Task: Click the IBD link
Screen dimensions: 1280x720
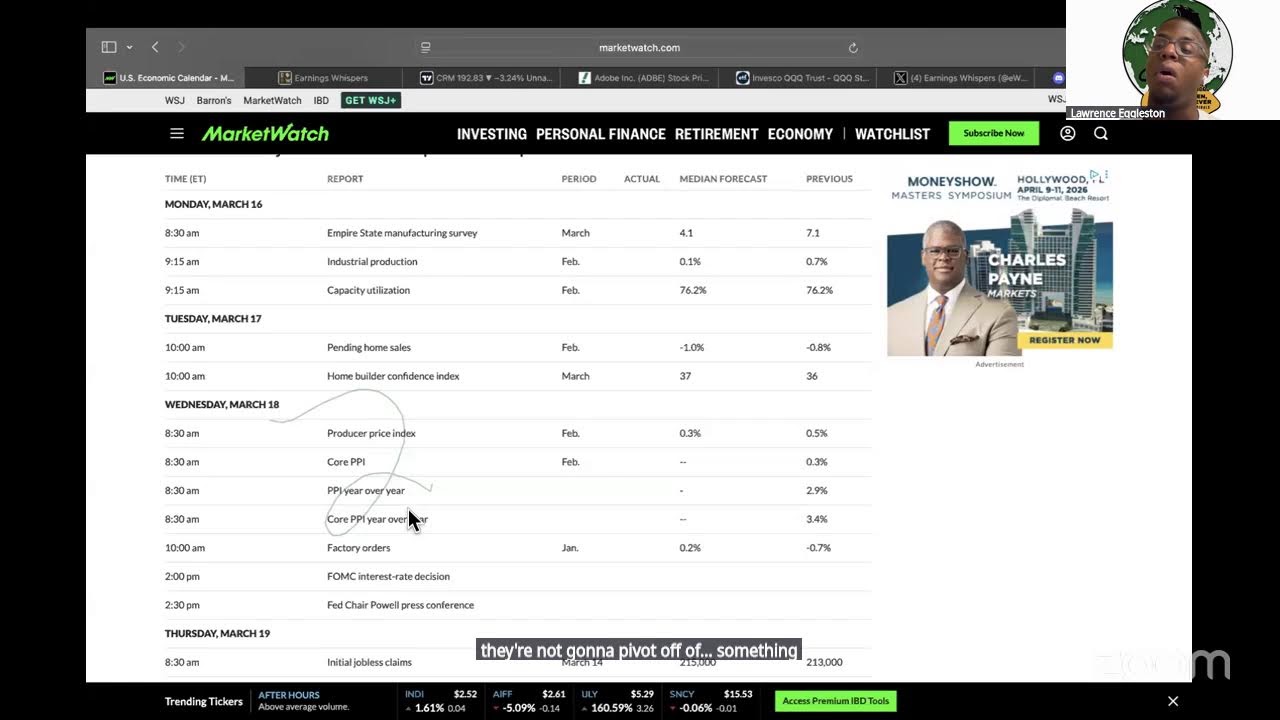Action: [321, 100]
